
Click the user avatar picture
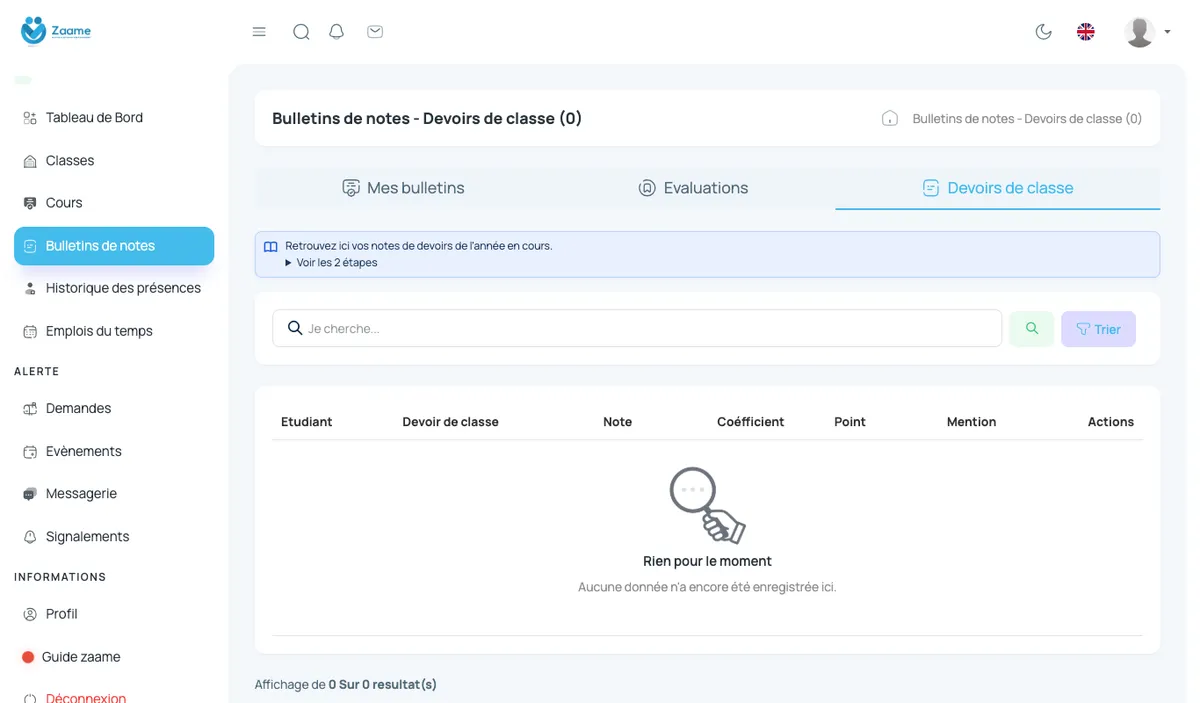(1140, 32)
